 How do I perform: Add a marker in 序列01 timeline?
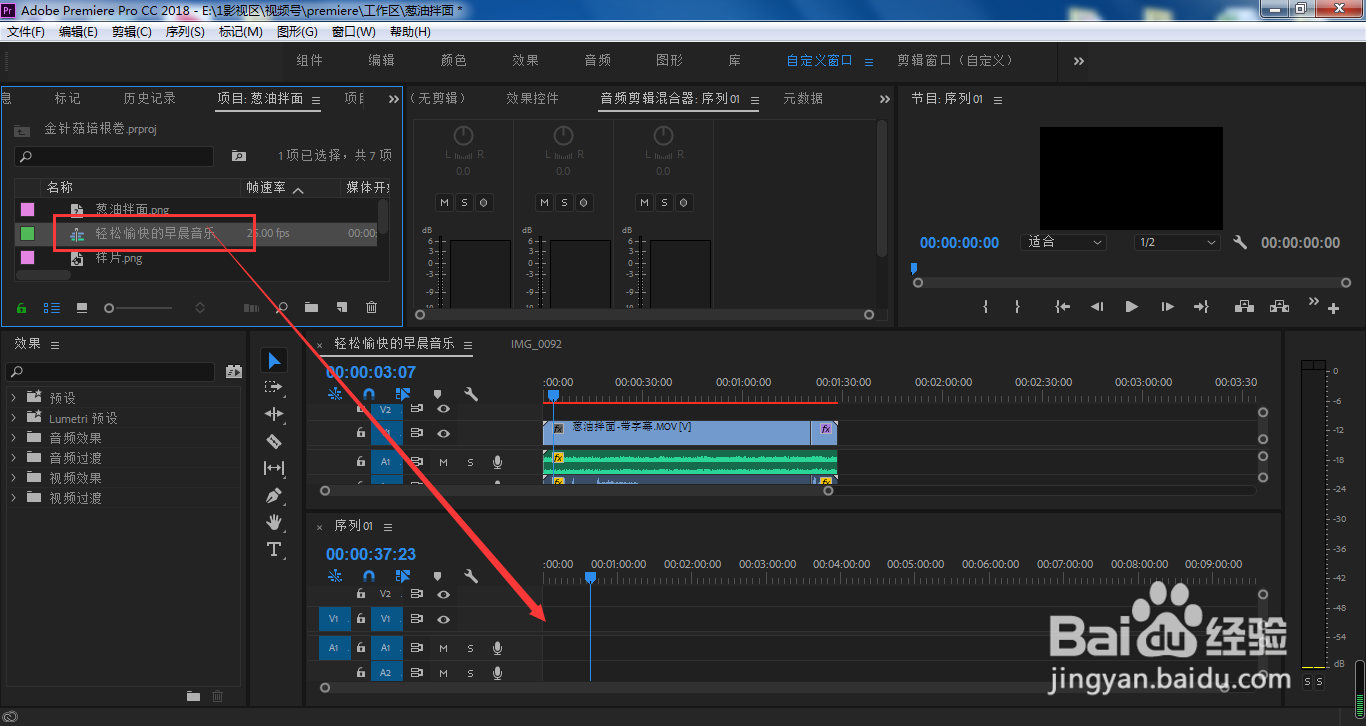(437, 576)
